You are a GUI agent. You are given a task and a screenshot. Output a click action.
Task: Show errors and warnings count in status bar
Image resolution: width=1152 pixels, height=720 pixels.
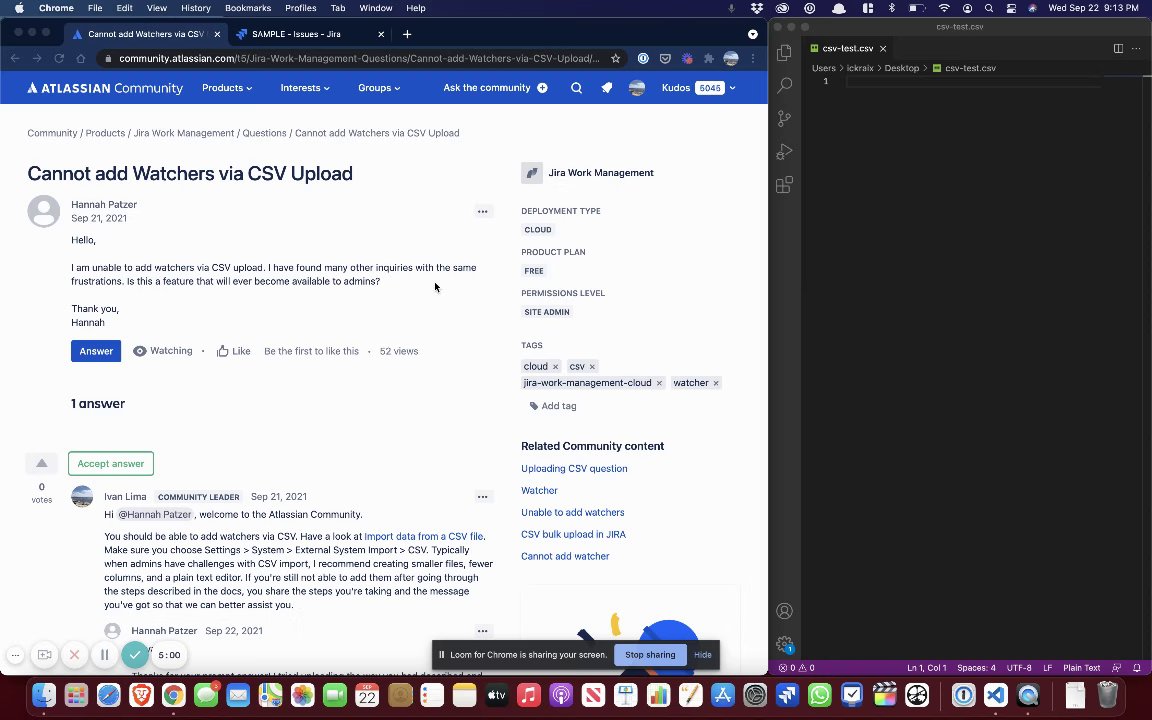[x=796, y=668]
